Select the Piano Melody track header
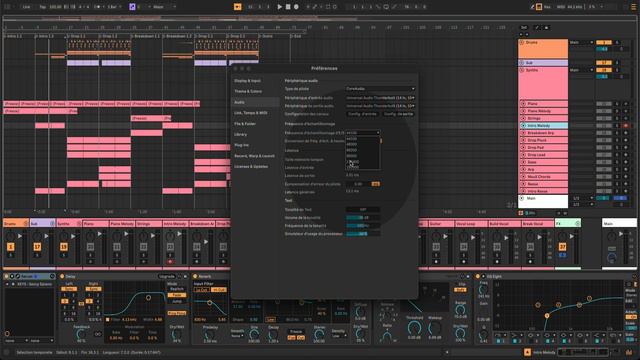The width and height of the screenshot is (640, 360). (543, 111)
